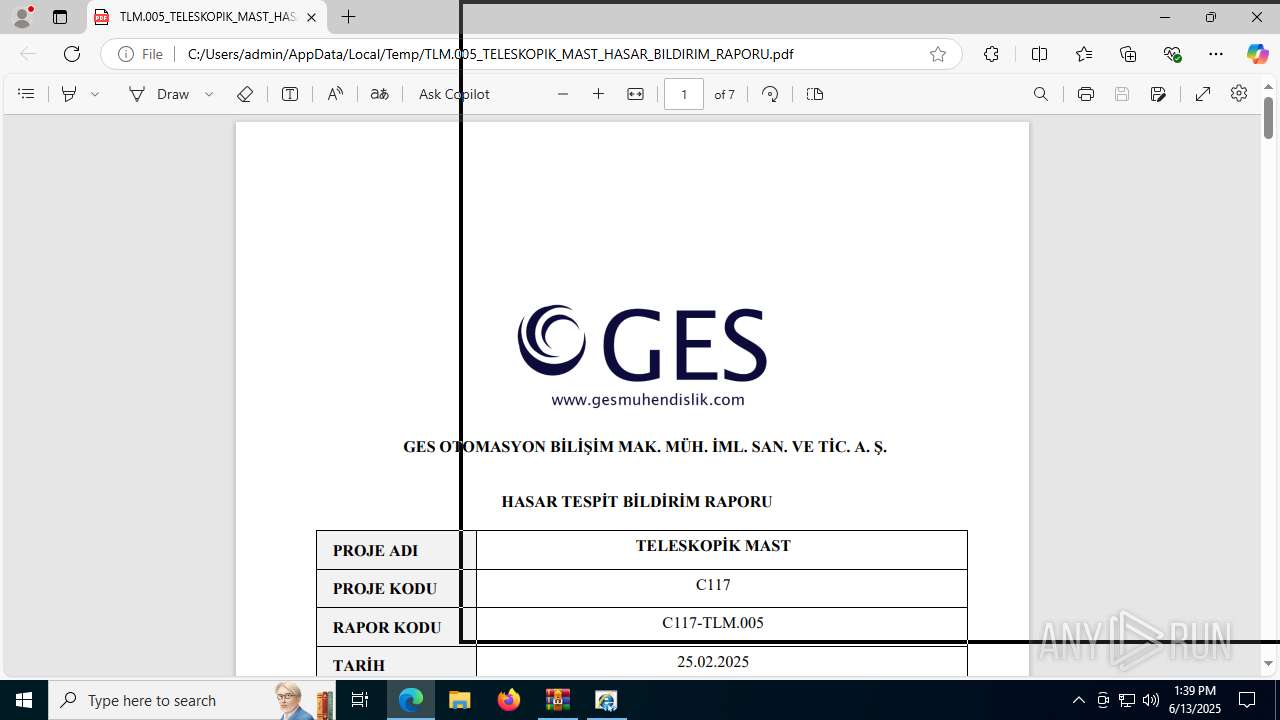Toggle Split screen view
1280x720 pixels.
1039,54
